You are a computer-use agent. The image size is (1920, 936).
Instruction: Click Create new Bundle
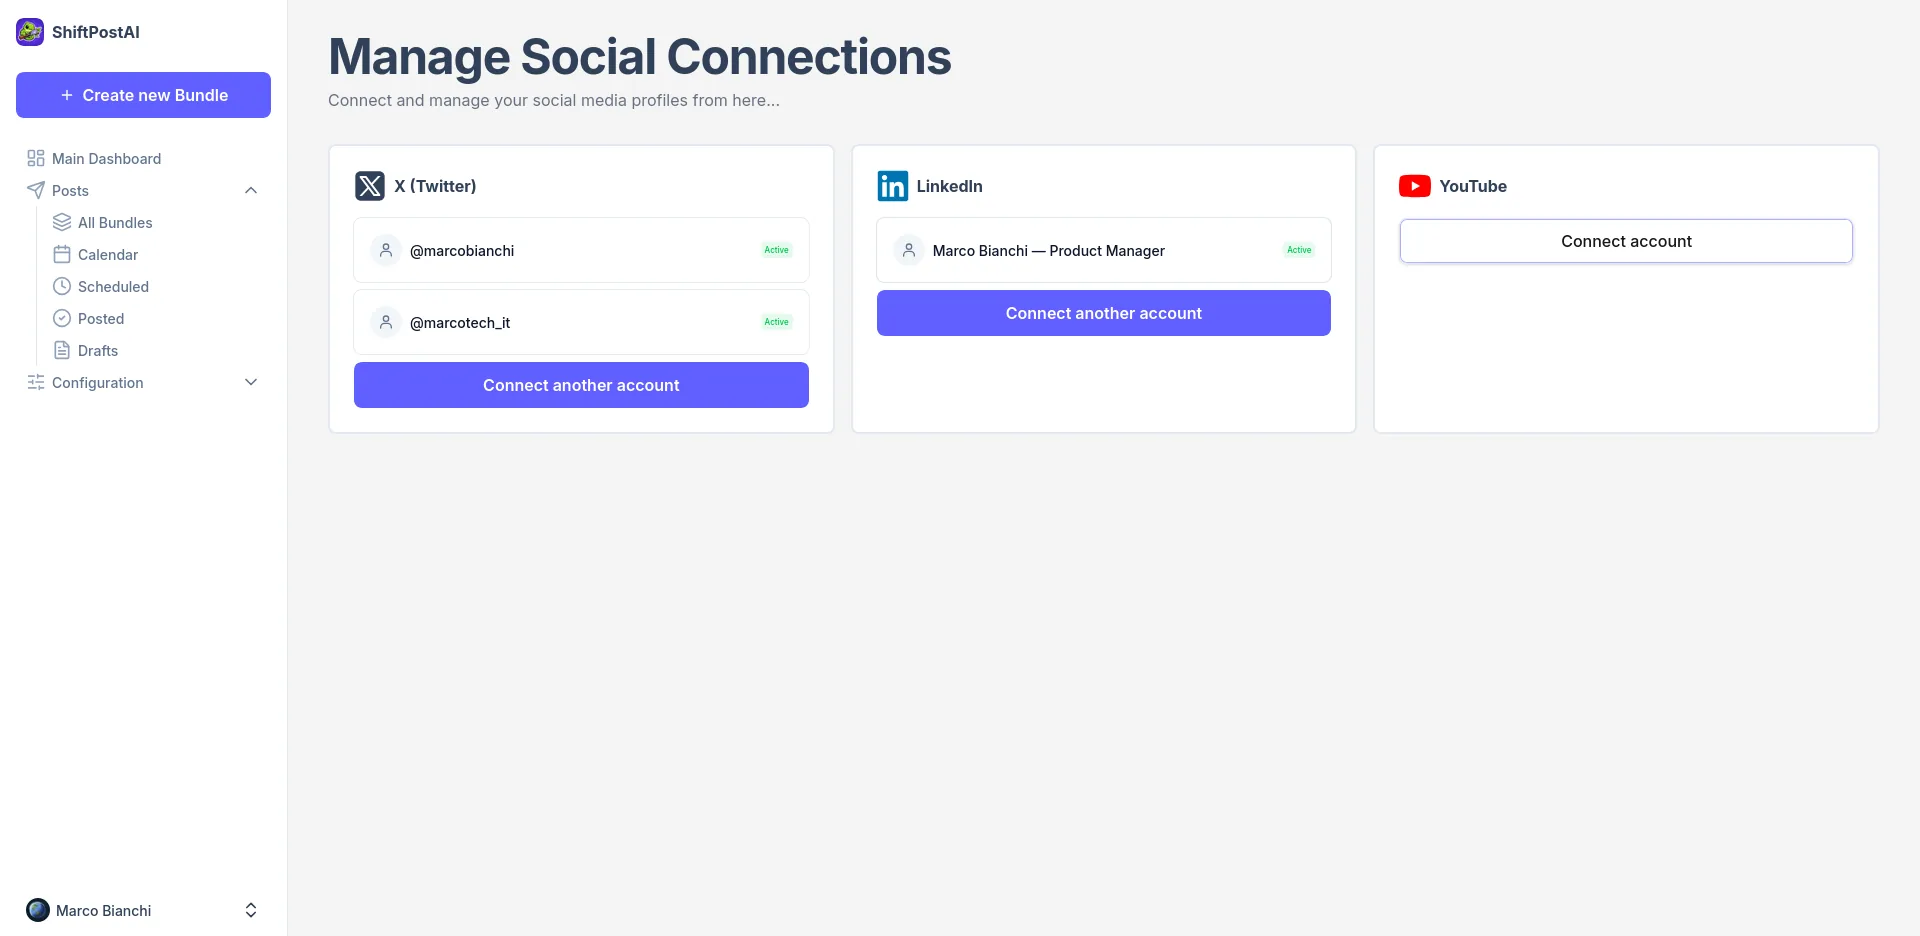[143, 95]
